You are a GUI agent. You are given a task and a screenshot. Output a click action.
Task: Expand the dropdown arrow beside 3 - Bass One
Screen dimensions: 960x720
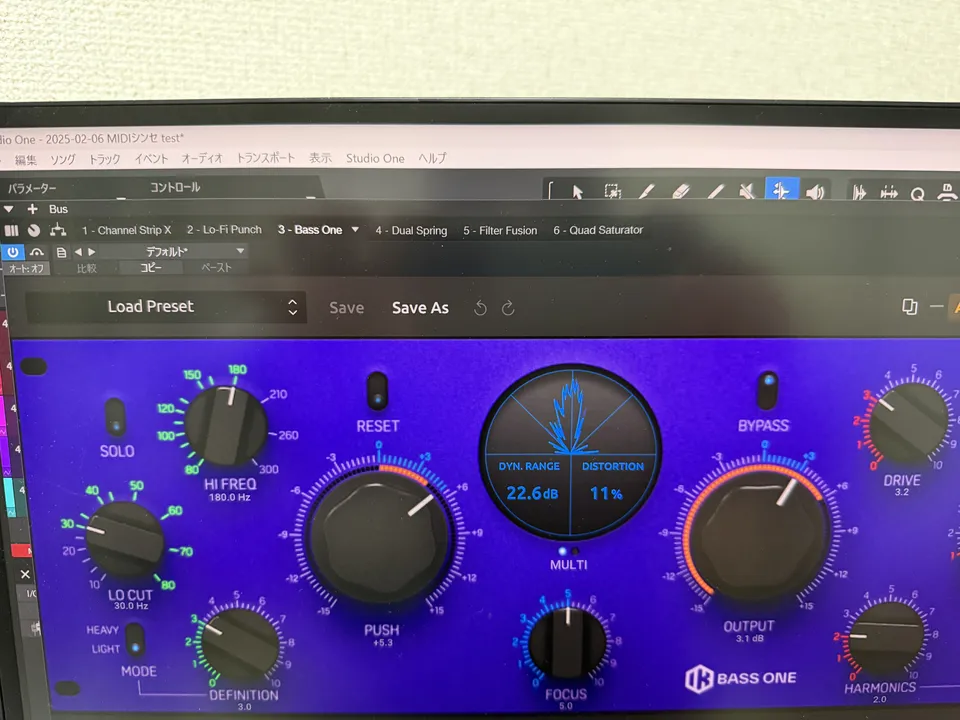(x=355, y=230)
